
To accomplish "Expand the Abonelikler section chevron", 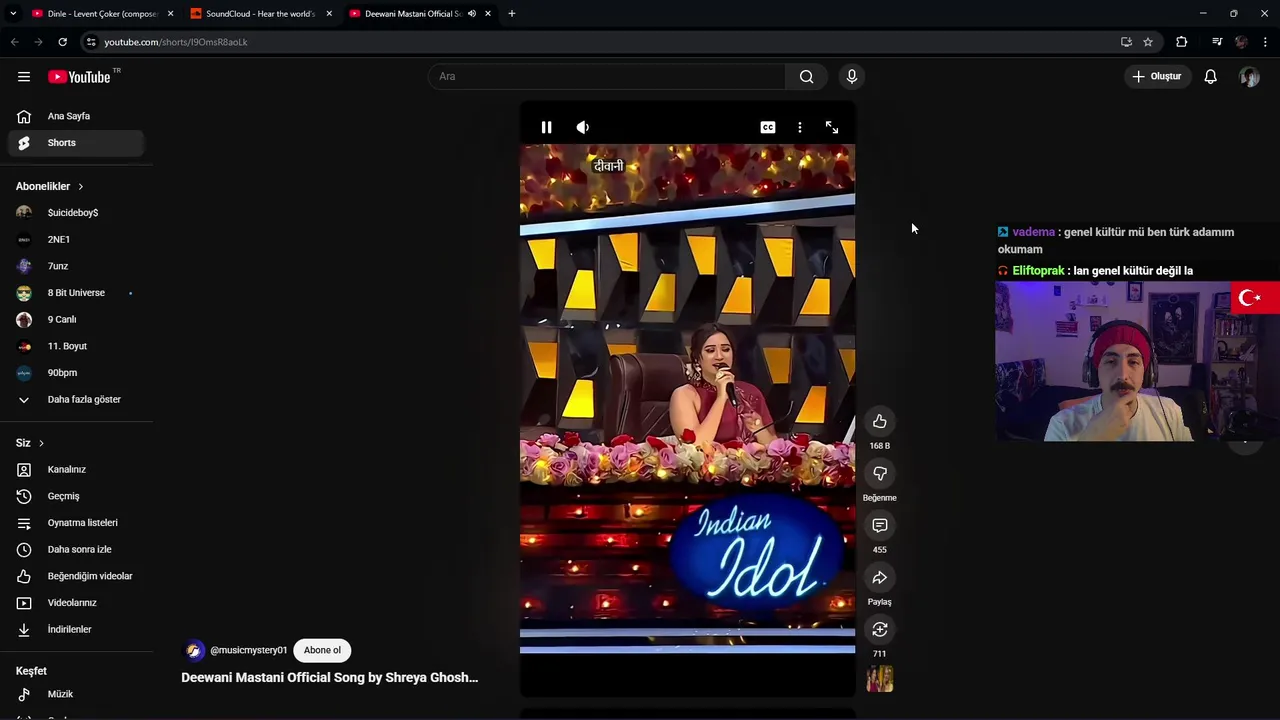I will coord(81,186).
